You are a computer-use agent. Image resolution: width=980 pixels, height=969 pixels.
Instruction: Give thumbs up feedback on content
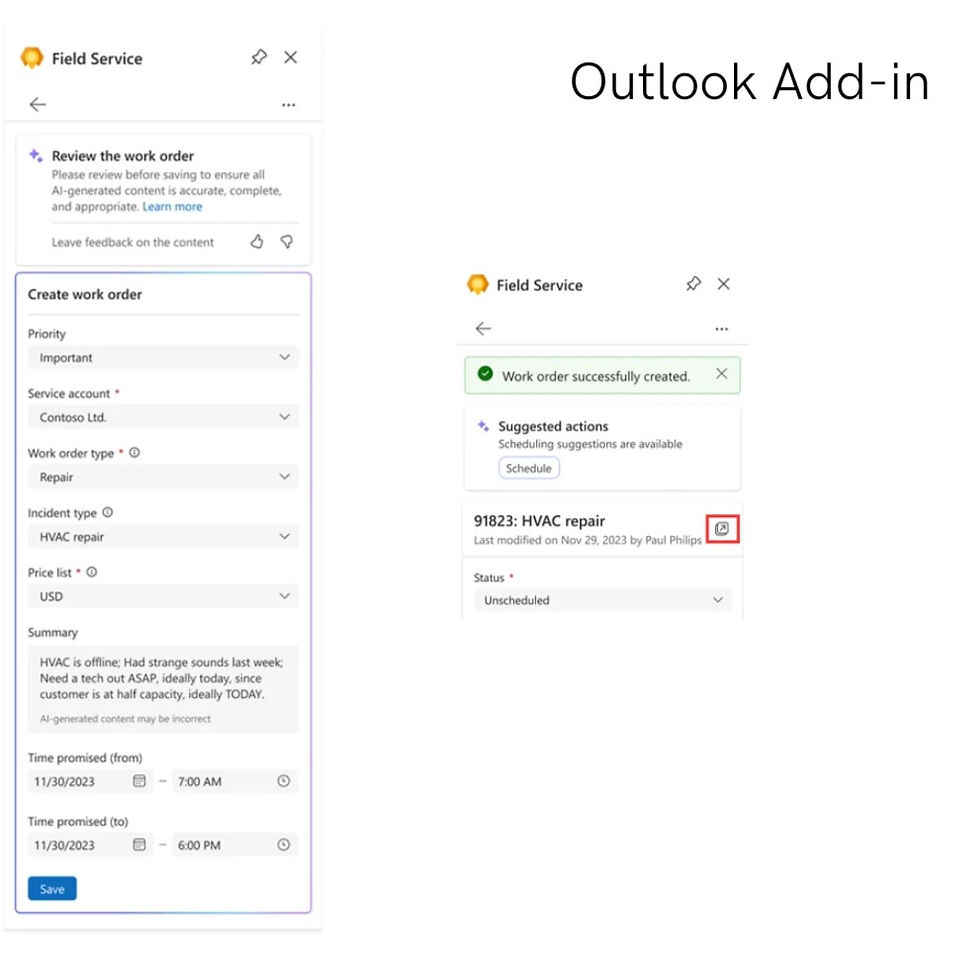click(257, 242)
